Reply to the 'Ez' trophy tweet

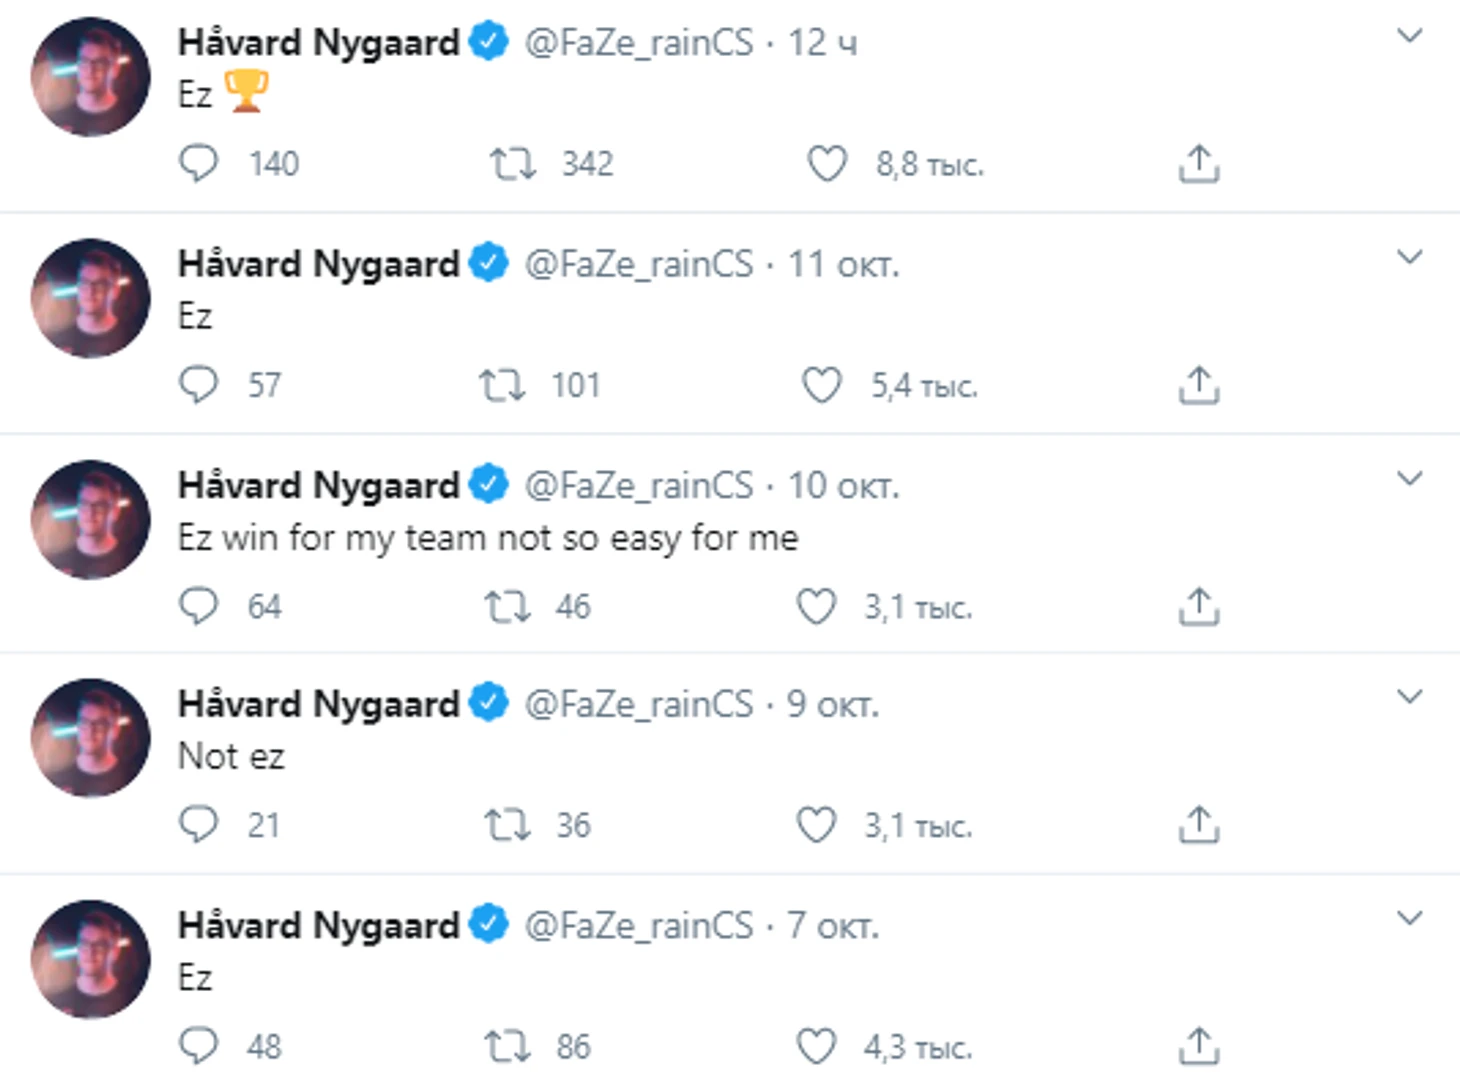click(198, 163)
